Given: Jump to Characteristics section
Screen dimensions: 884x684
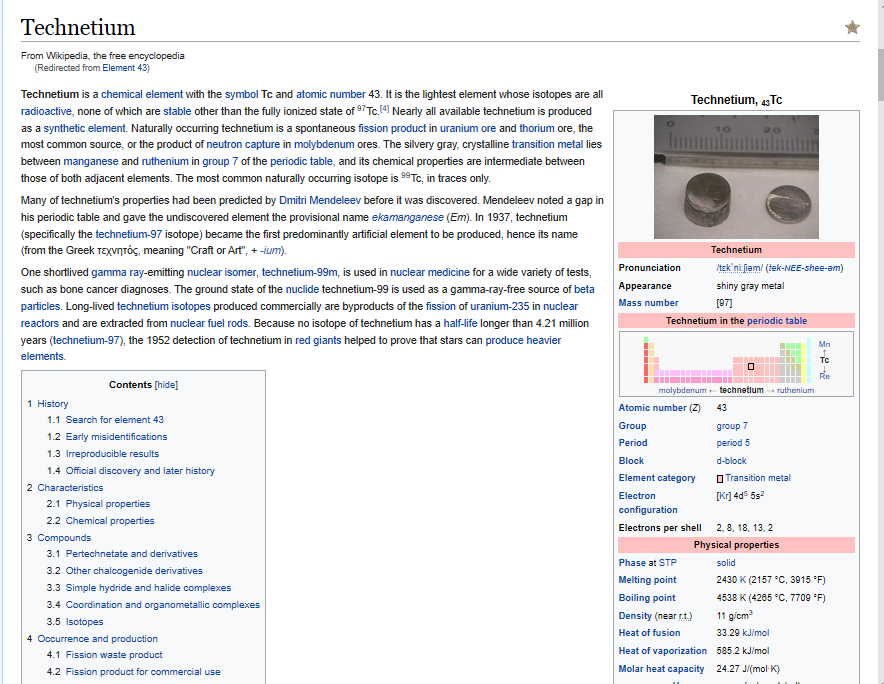Looking at the screenshot, I should pyautogui.click(x=70, y=487).
